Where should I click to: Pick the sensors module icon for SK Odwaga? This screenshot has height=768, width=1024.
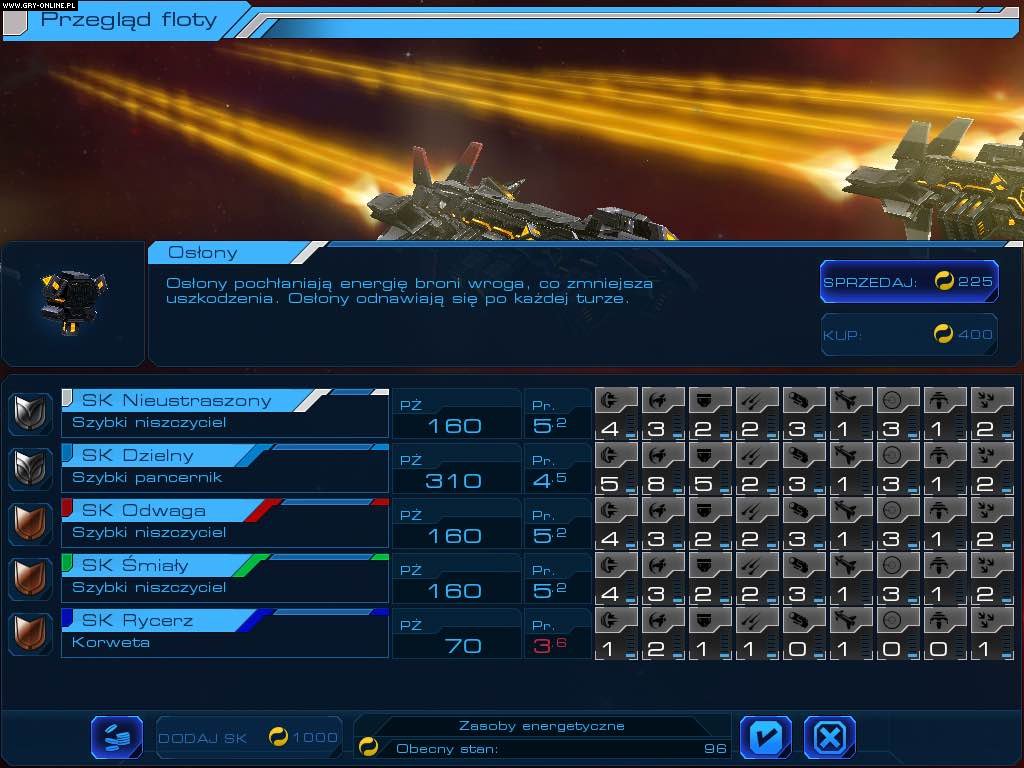click(898, 510)
